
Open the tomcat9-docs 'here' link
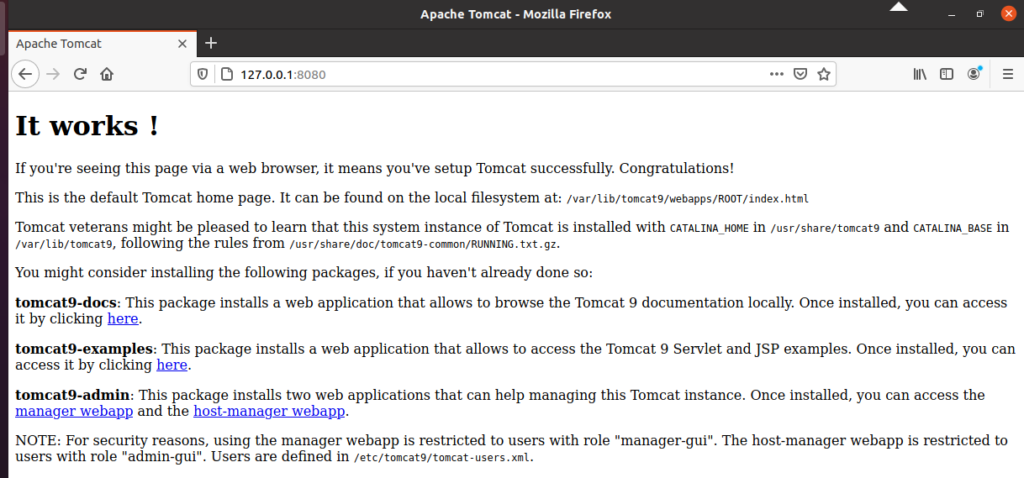pyautogui.click(x=123, y=319)
